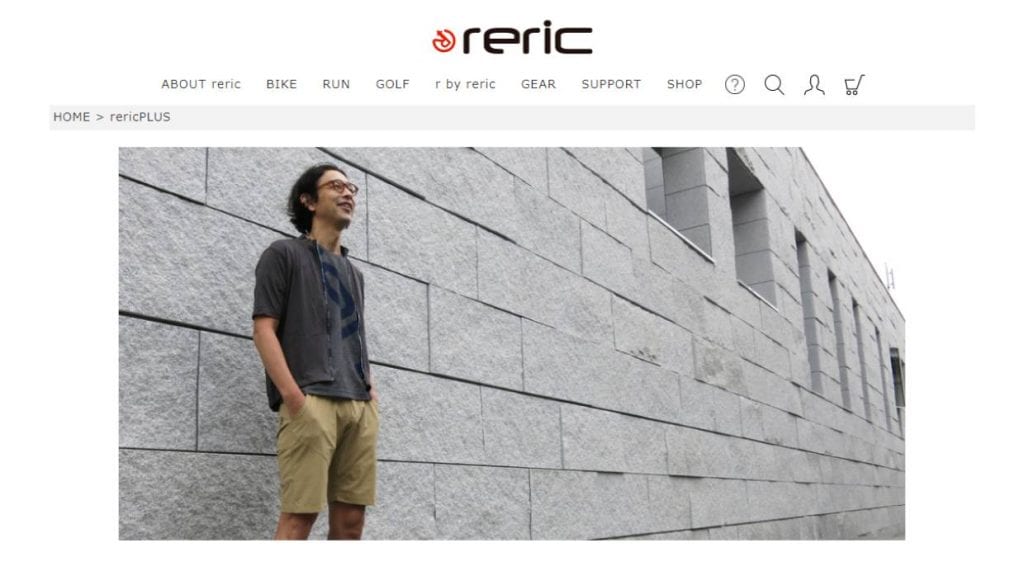Screen dimensions: 1024x576
Task: Select the GEAR navigation item
Action: tap(539, 84)
